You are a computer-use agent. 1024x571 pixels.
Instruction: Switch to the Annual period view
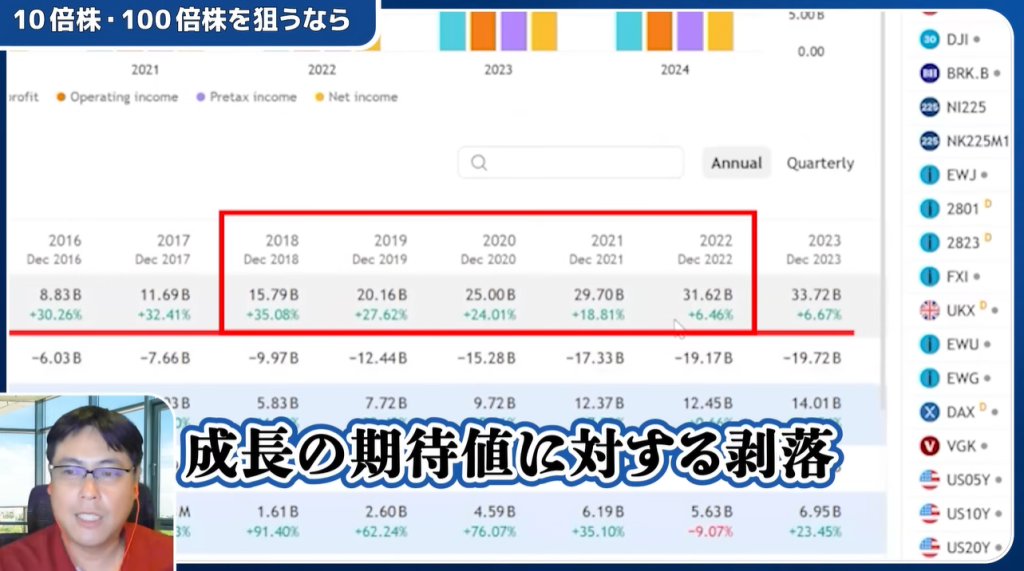click(736, 163)
